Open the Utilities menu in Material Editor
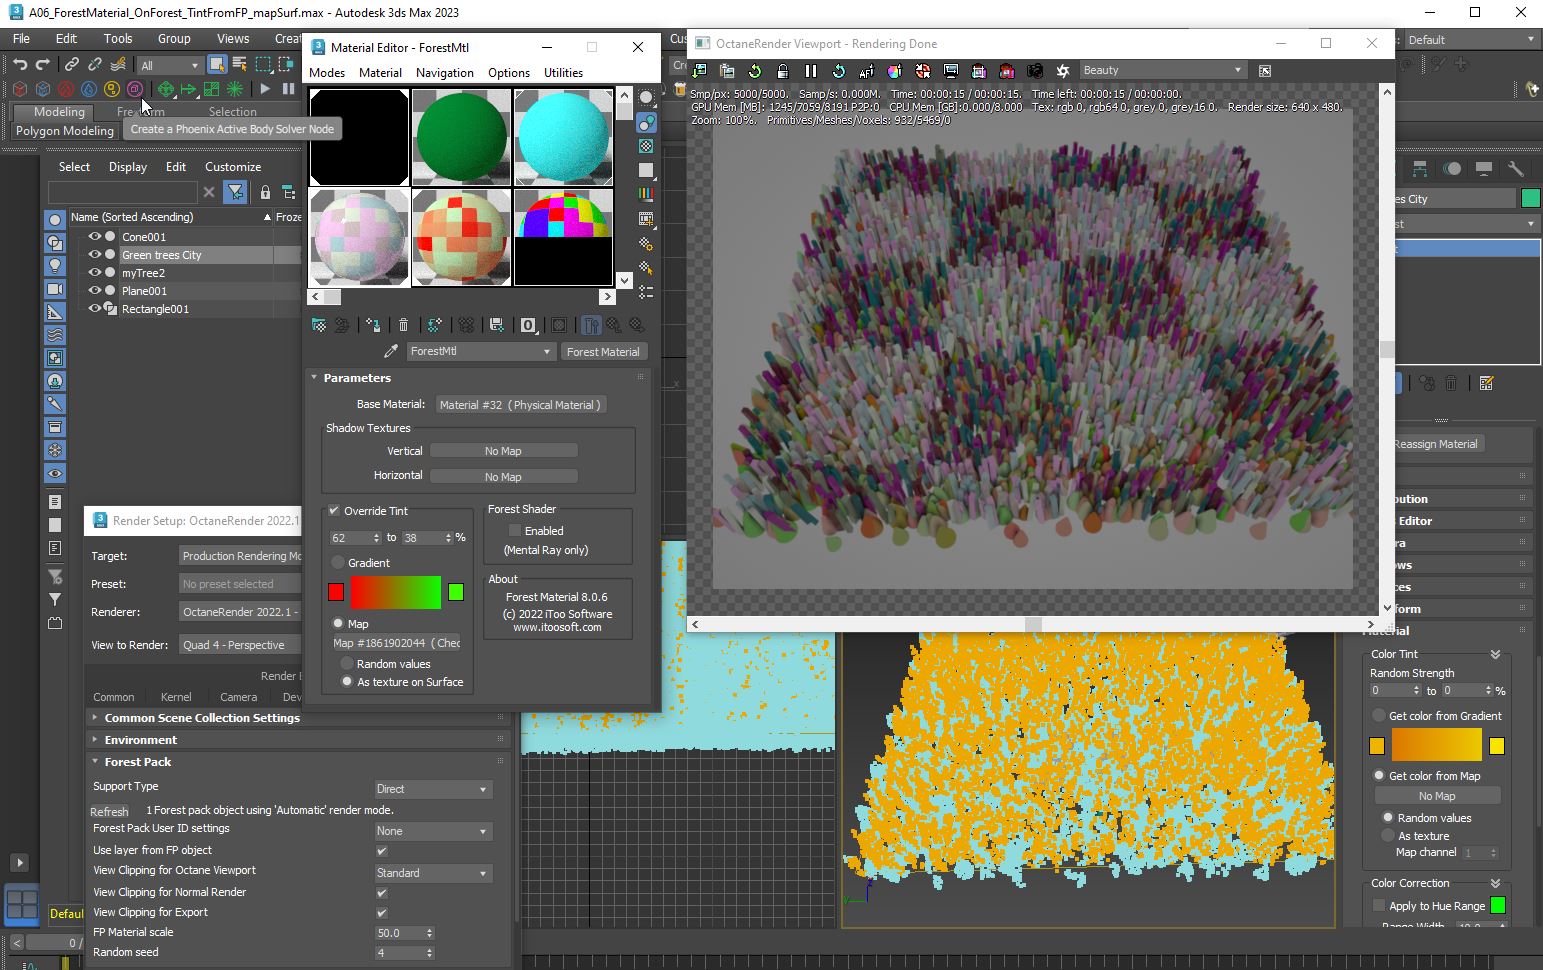 (x=563, y=73)
